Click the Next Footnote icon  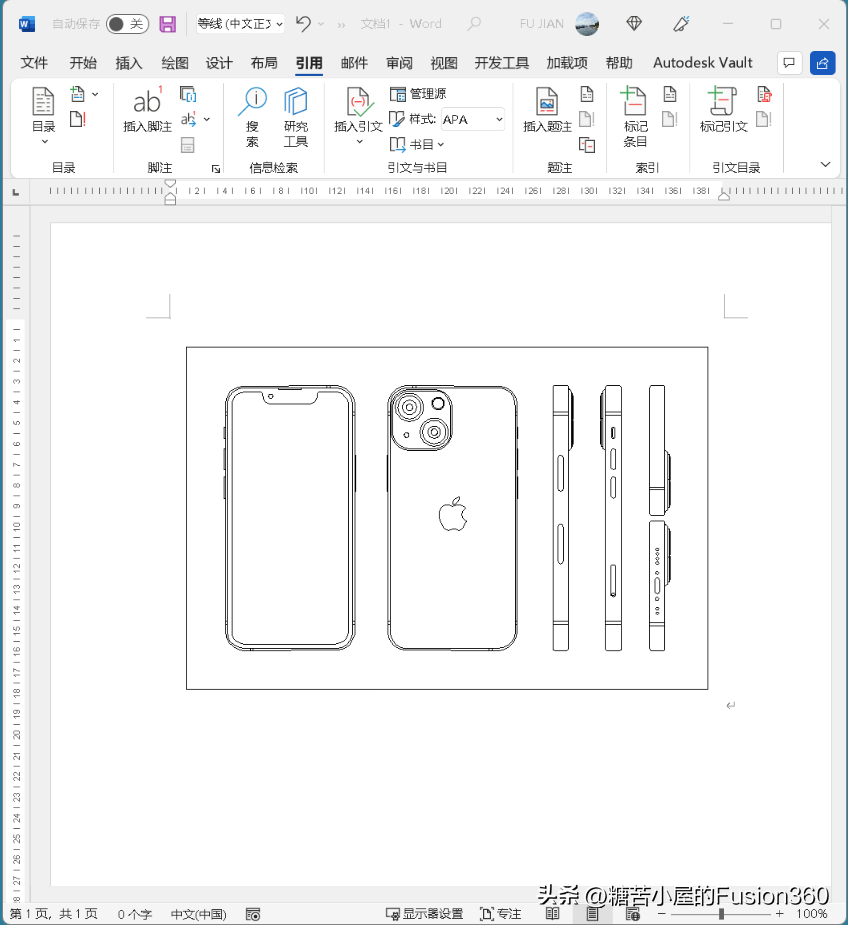[x=188, y=119]
